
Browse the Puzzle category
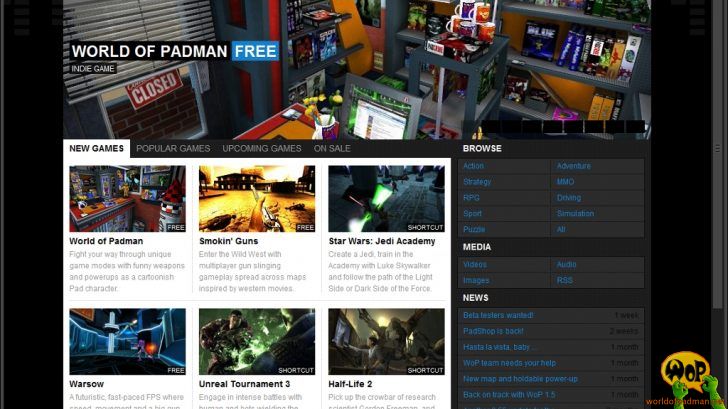tap(474, 229)
